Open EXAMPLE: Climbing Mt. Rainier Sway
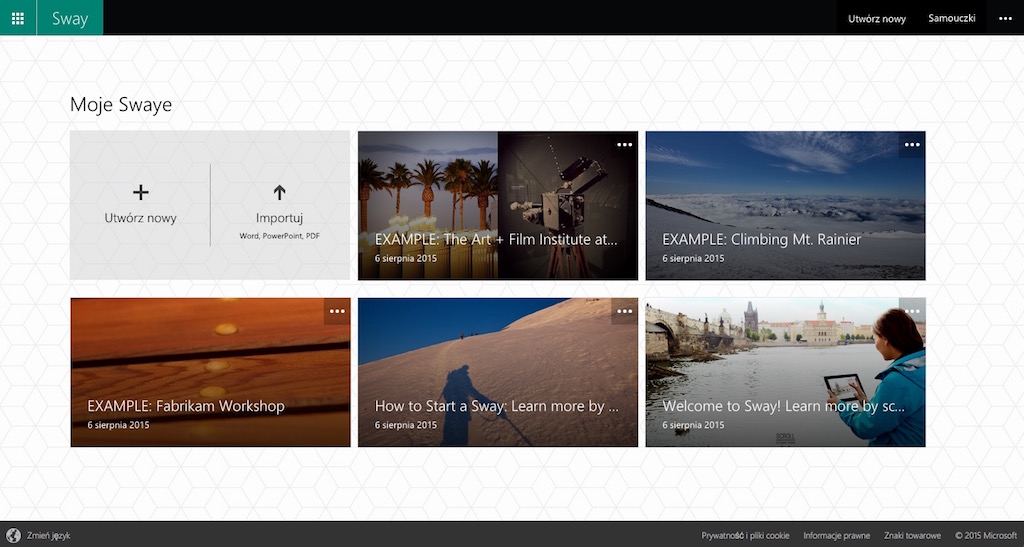 tap(786, 206)
